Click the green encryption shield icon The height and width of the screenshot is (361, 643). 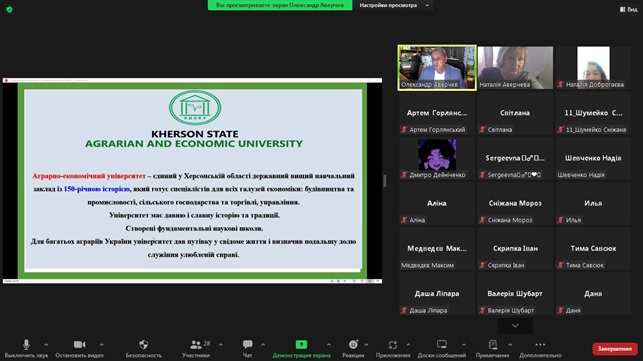9,9
